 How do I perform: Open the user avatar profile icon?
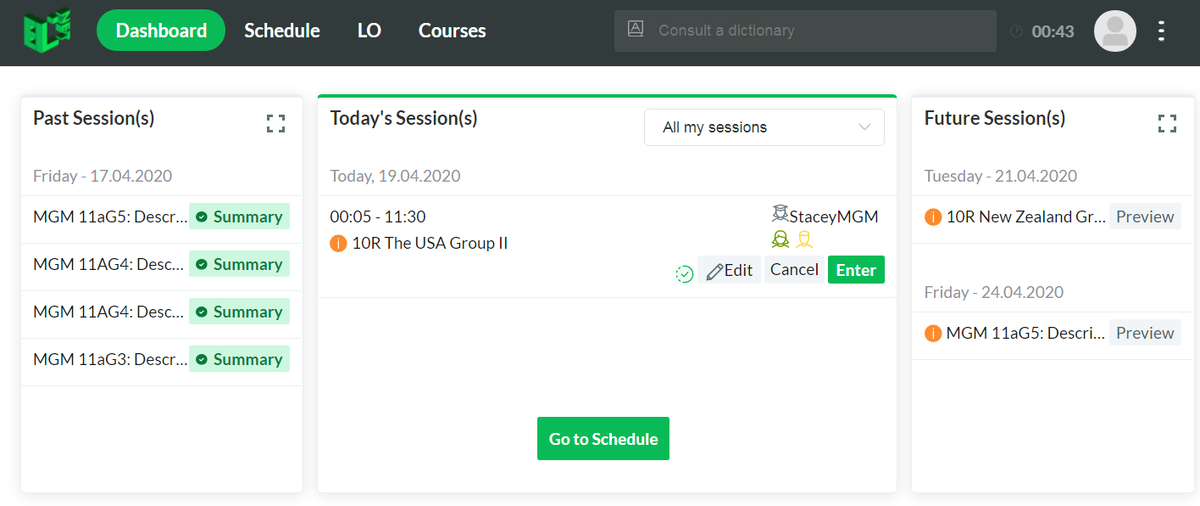point(1115,31)
